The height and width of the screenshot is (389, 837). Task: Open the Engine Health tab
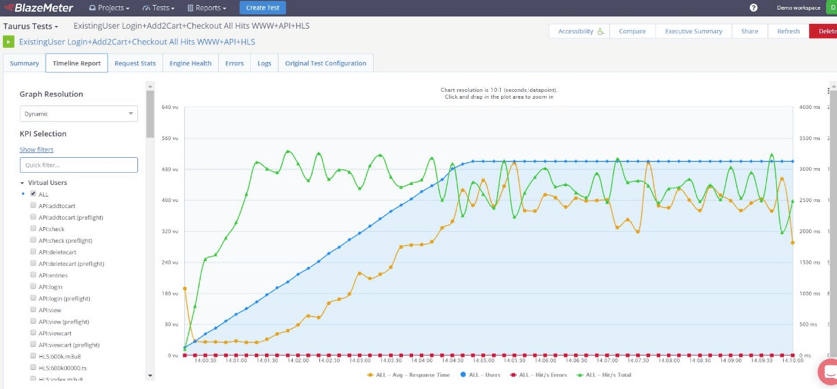tap(191, 63)
